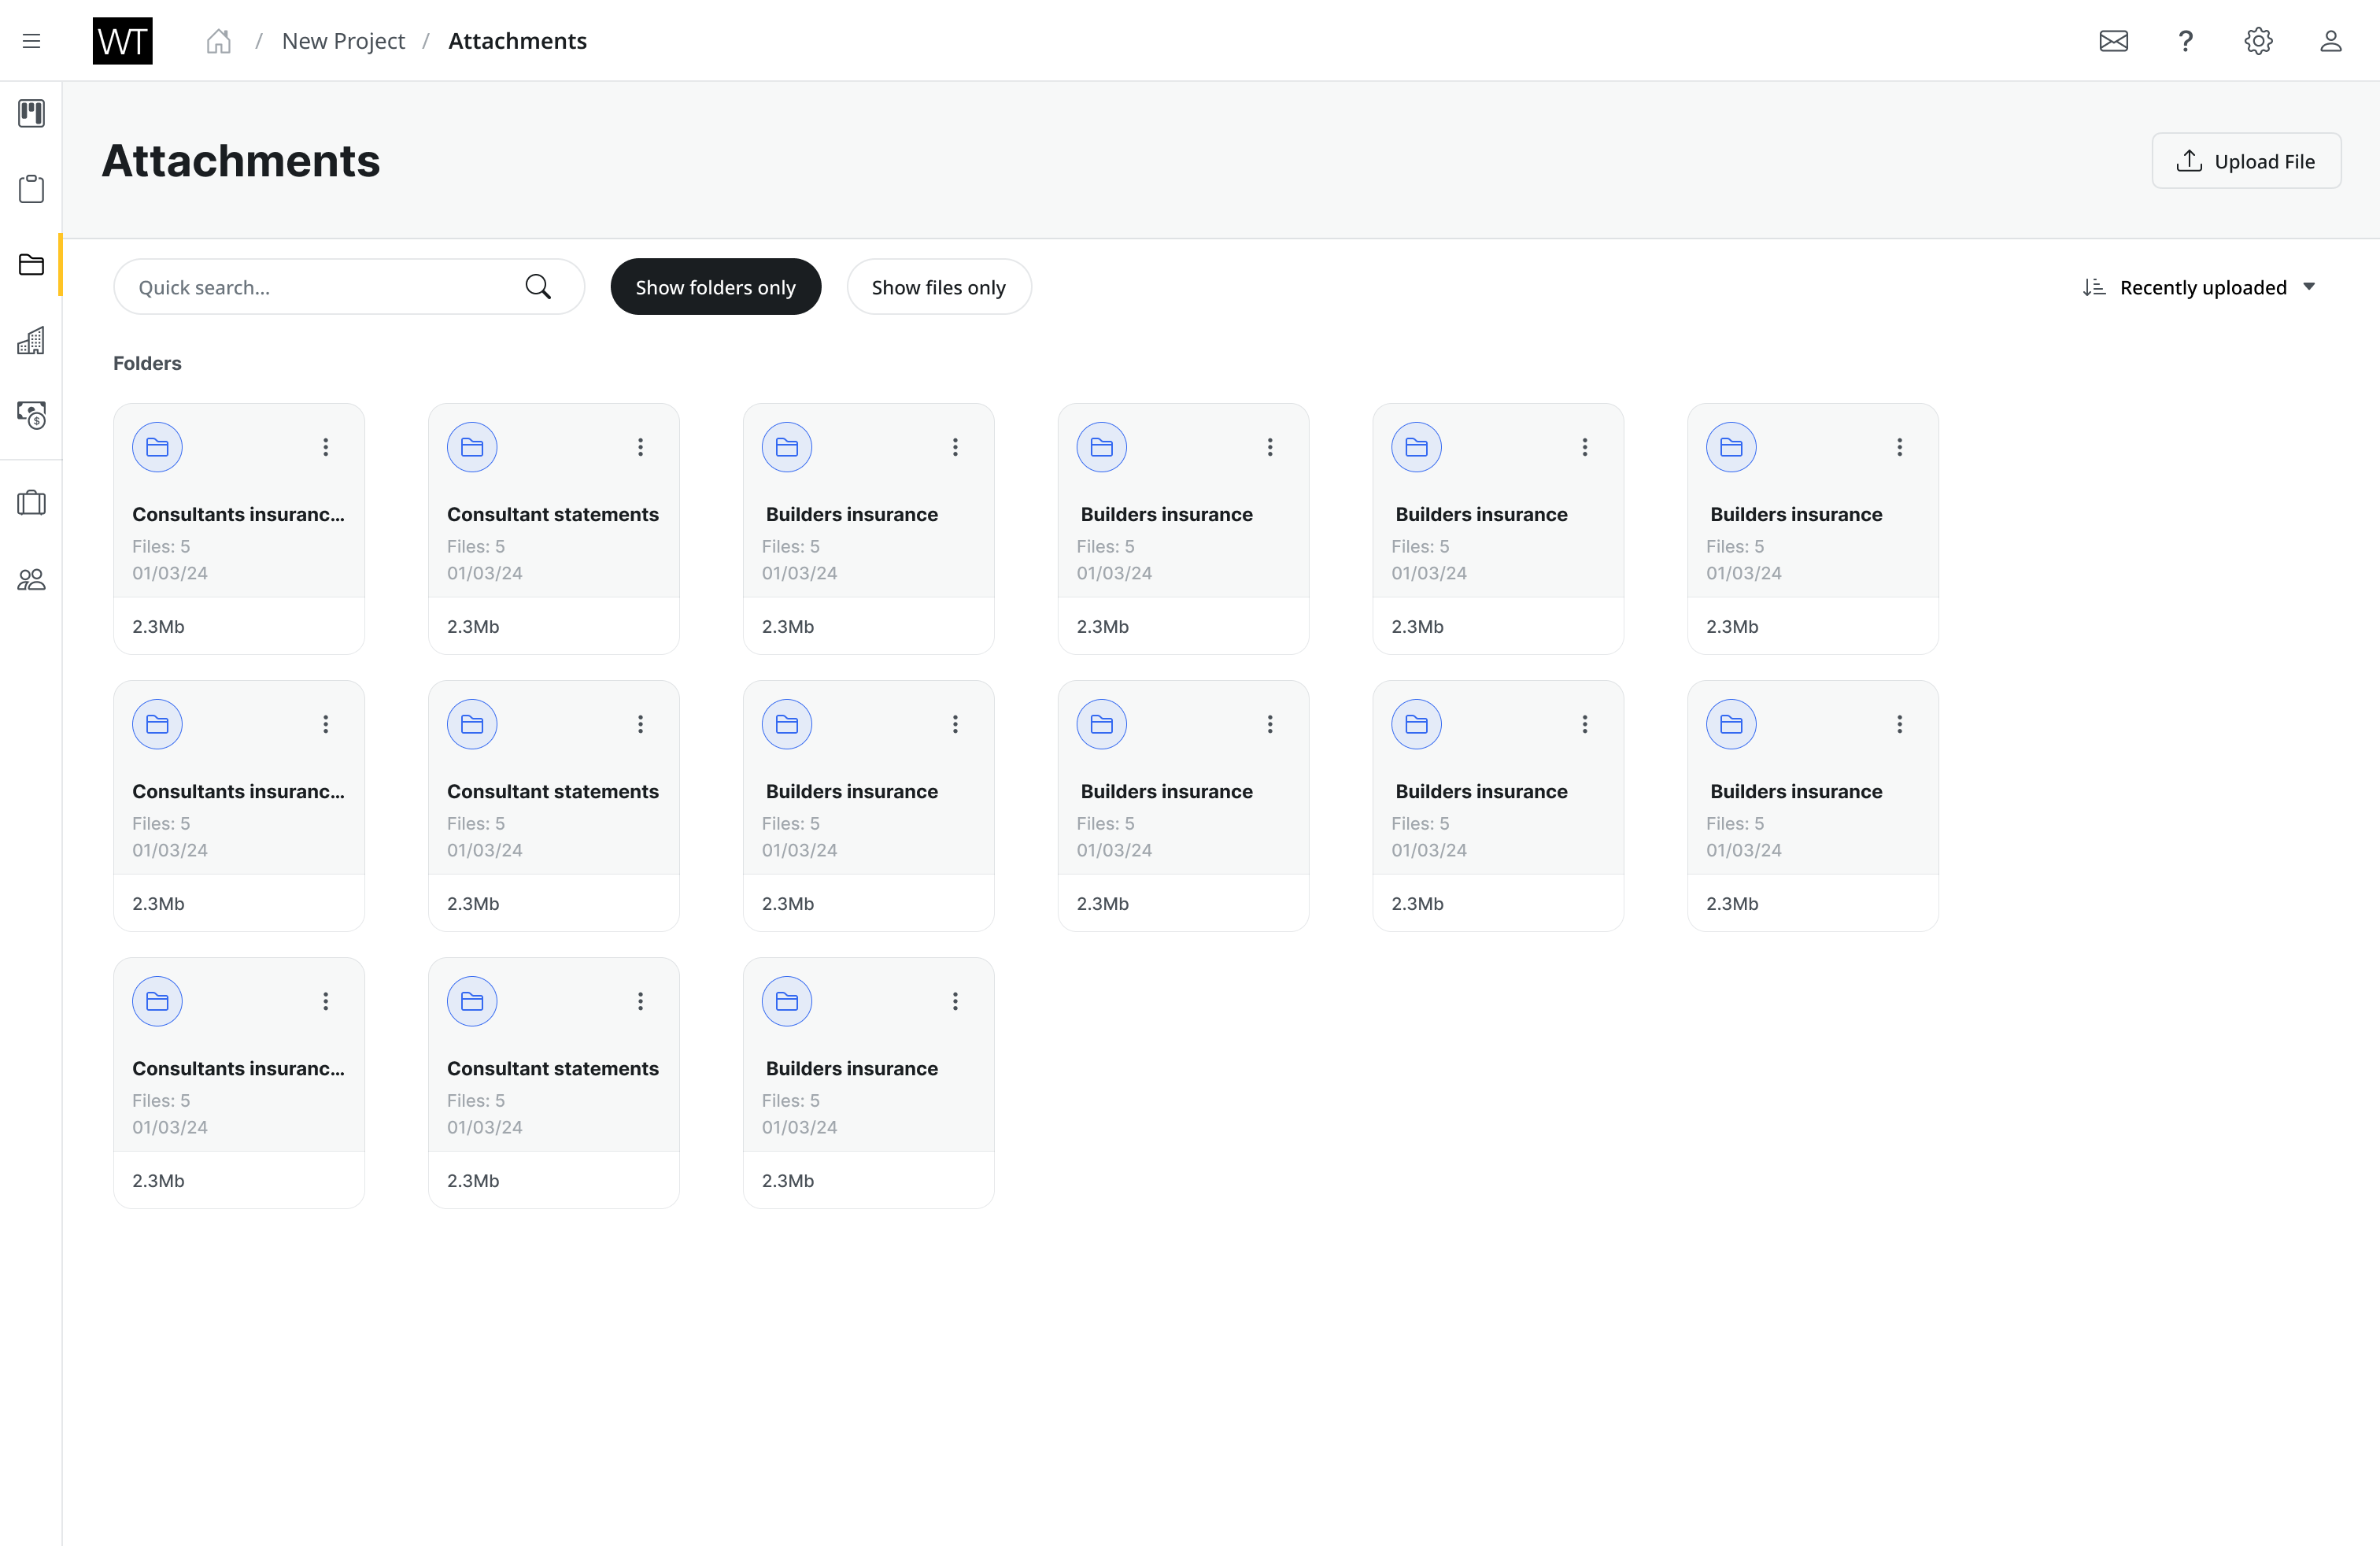Enable the Show files only filter

point(938,286)
